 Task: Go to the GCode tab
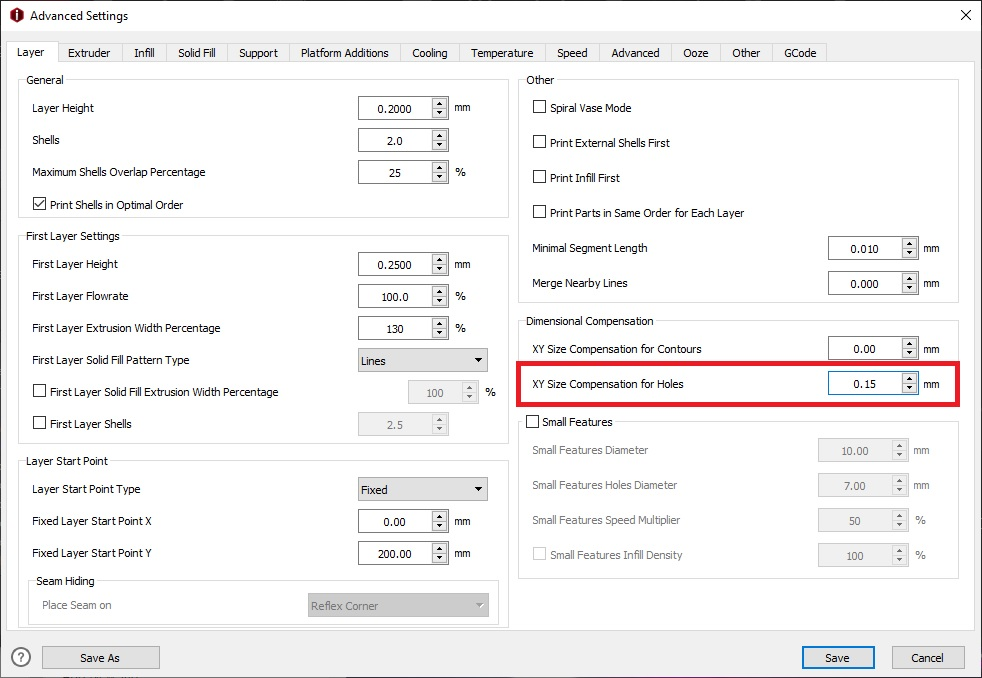pyautogui.click(x=799, y=53)
